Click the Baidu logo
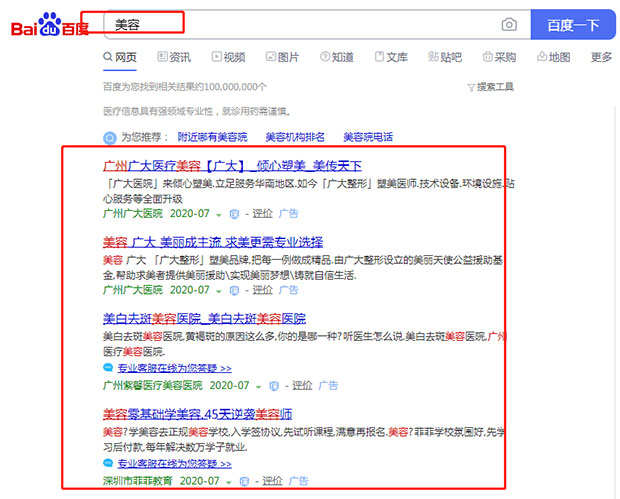 (50, 25)
